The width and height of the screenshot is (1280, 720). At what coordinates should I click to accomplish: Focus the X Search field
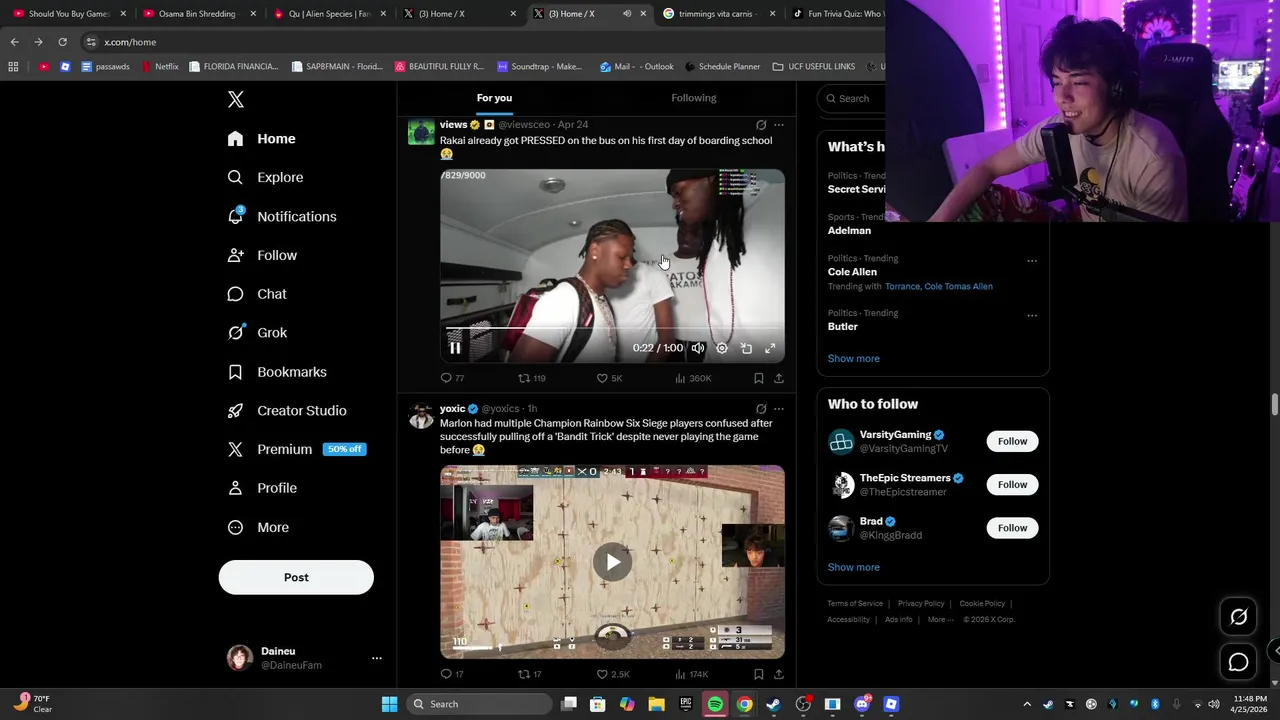click(x=850, y=98)
